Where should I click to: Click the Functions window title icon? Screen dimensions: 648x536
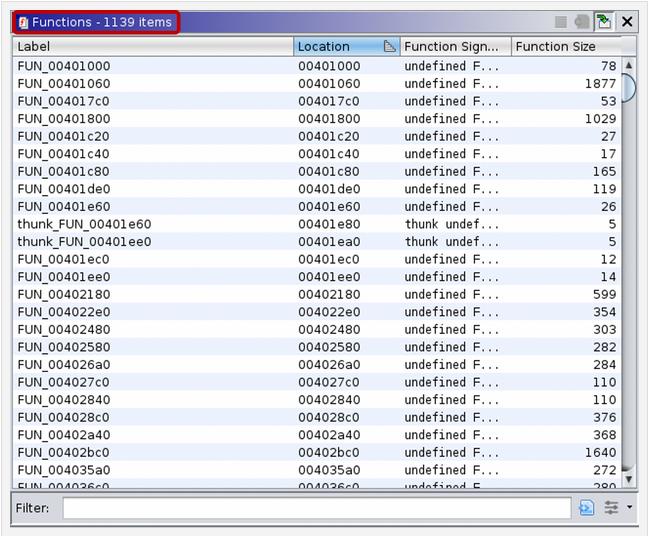pyautogui.click(x=23, y=22)
